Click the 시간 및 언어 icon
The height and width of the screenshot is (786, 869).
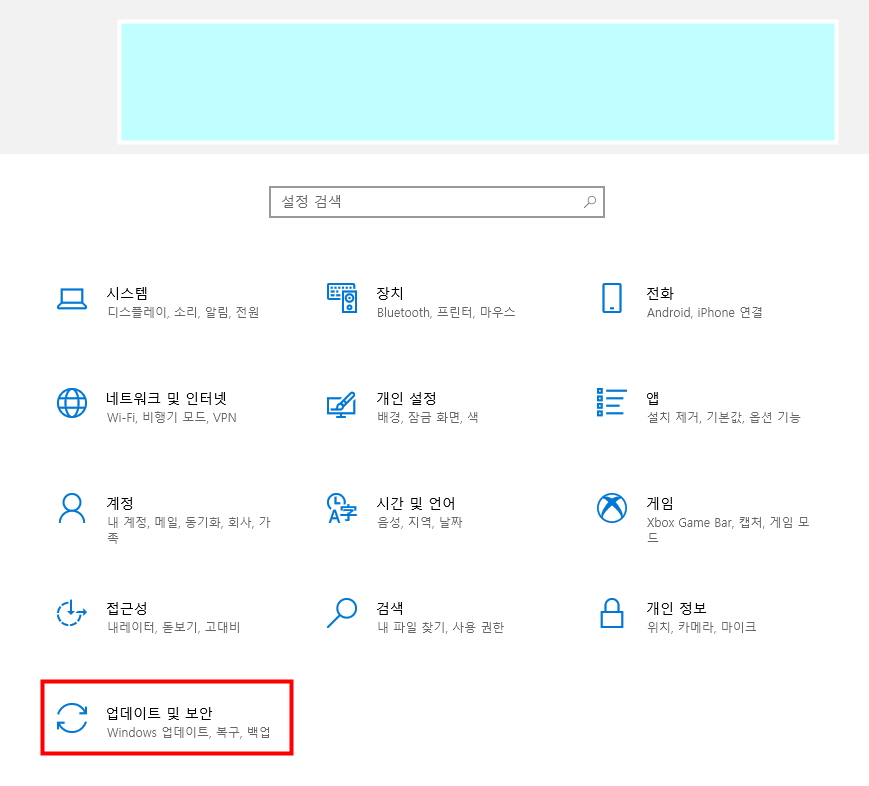[342, 508]
